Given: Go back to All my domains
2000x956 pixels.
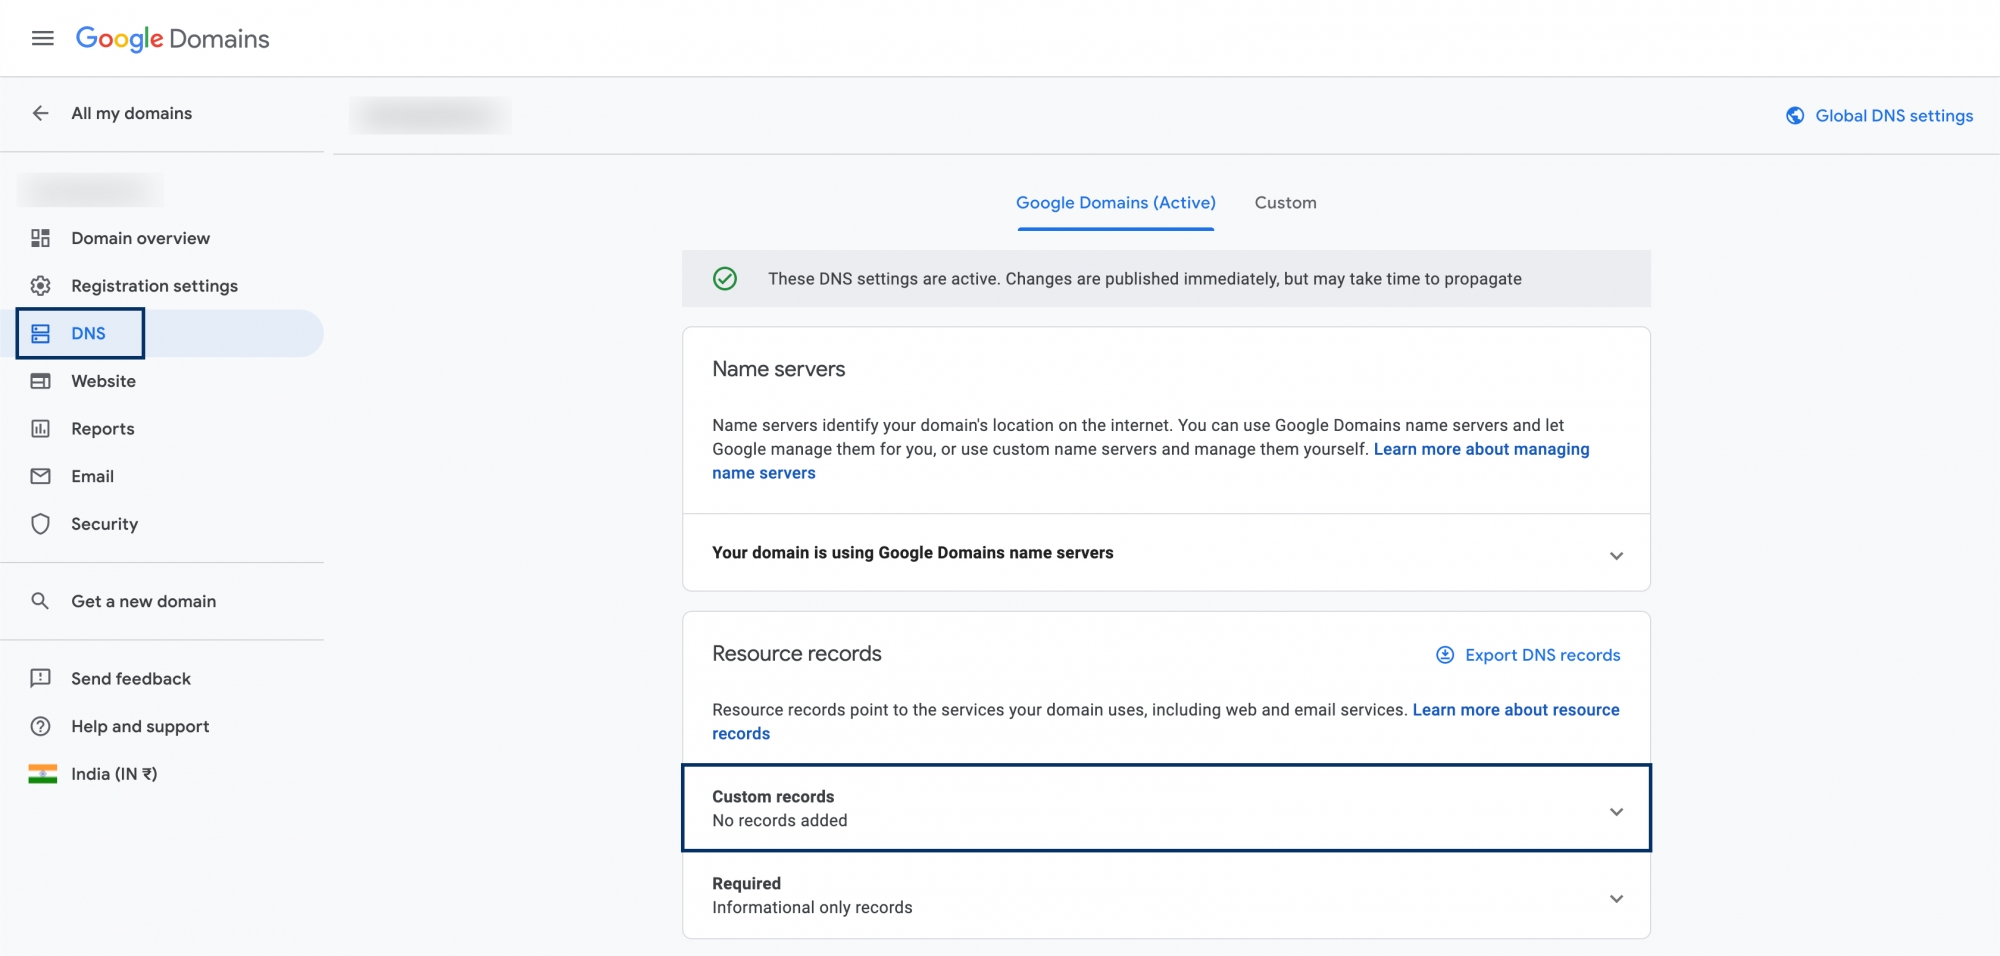Looking at the screenshot, I should click(x=131, y=113).
